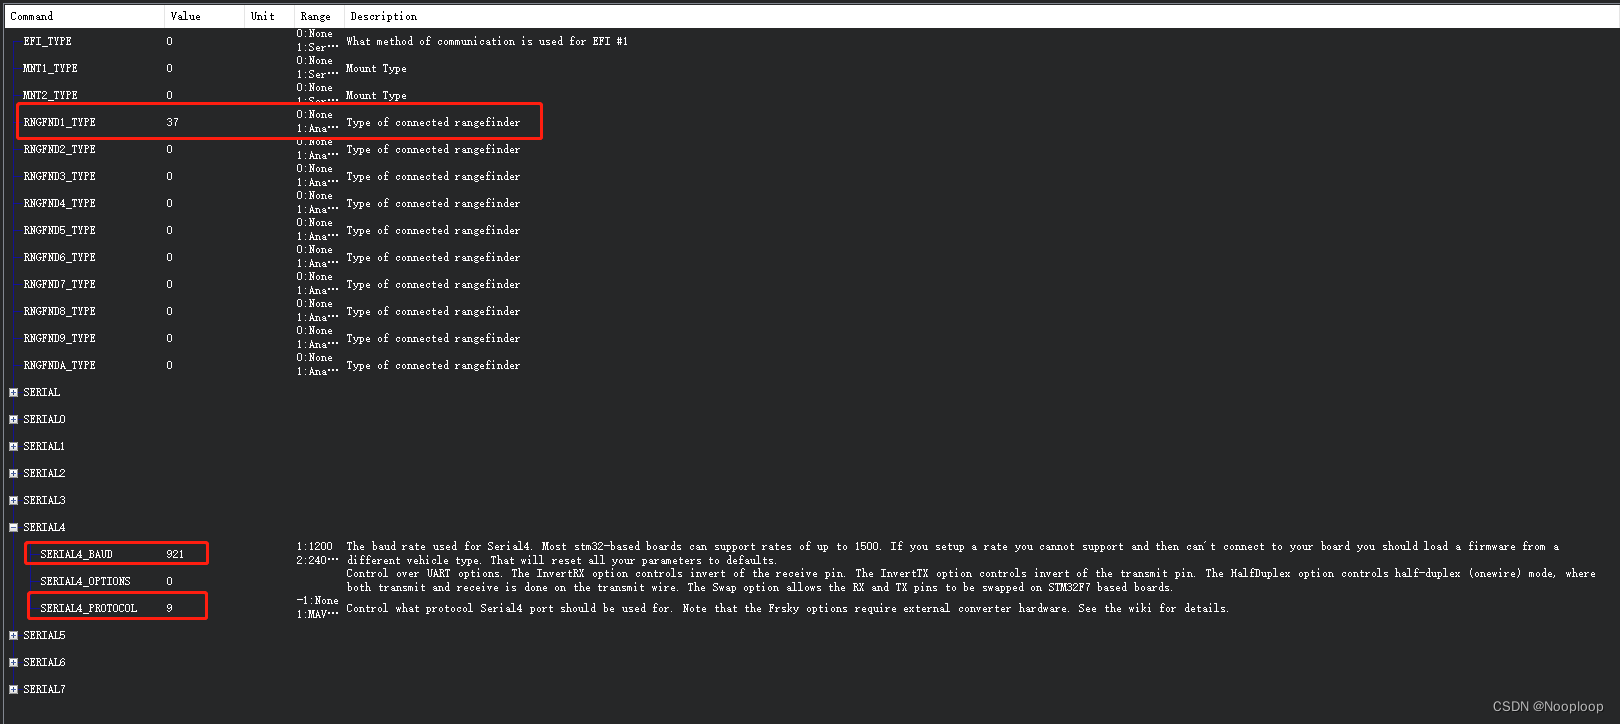Collapse the SERIAL4 parameter group

coord(13,527)
